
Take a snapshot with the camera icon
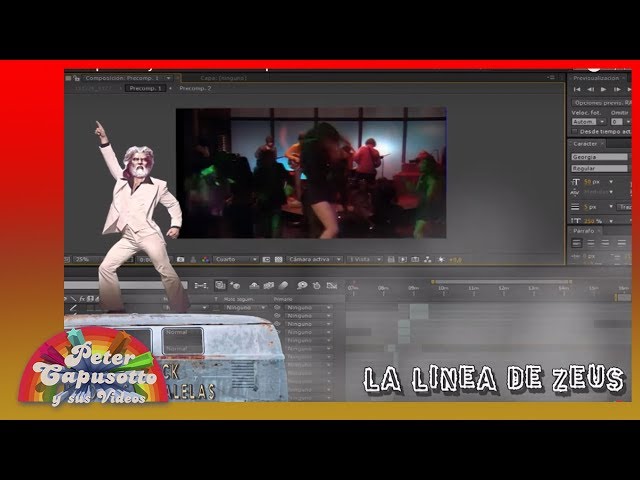tap(180, 260)
